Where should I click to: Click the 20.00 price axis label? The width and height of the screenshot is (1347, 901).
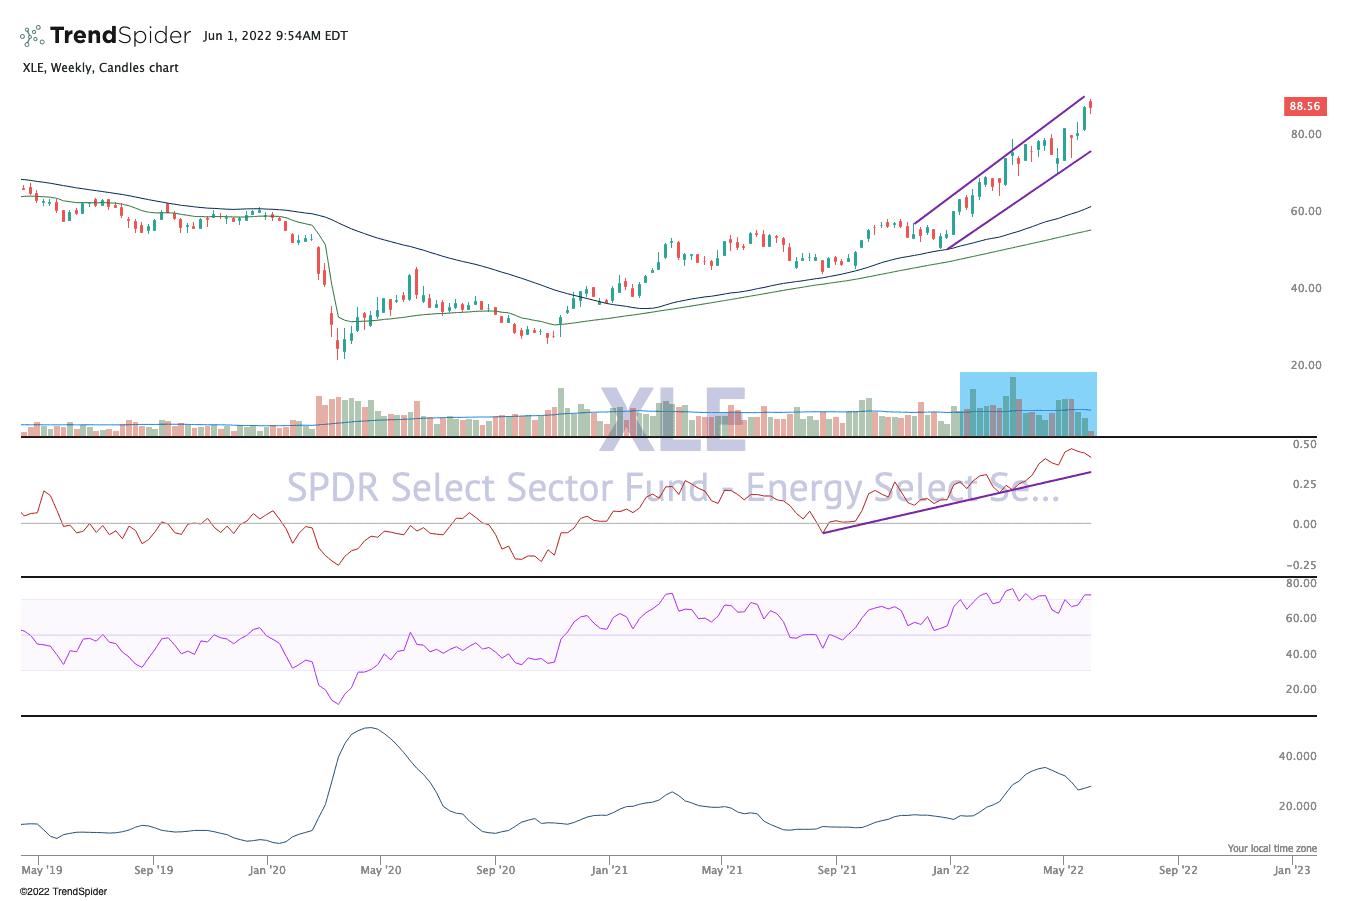click(x=1305, y=365)
